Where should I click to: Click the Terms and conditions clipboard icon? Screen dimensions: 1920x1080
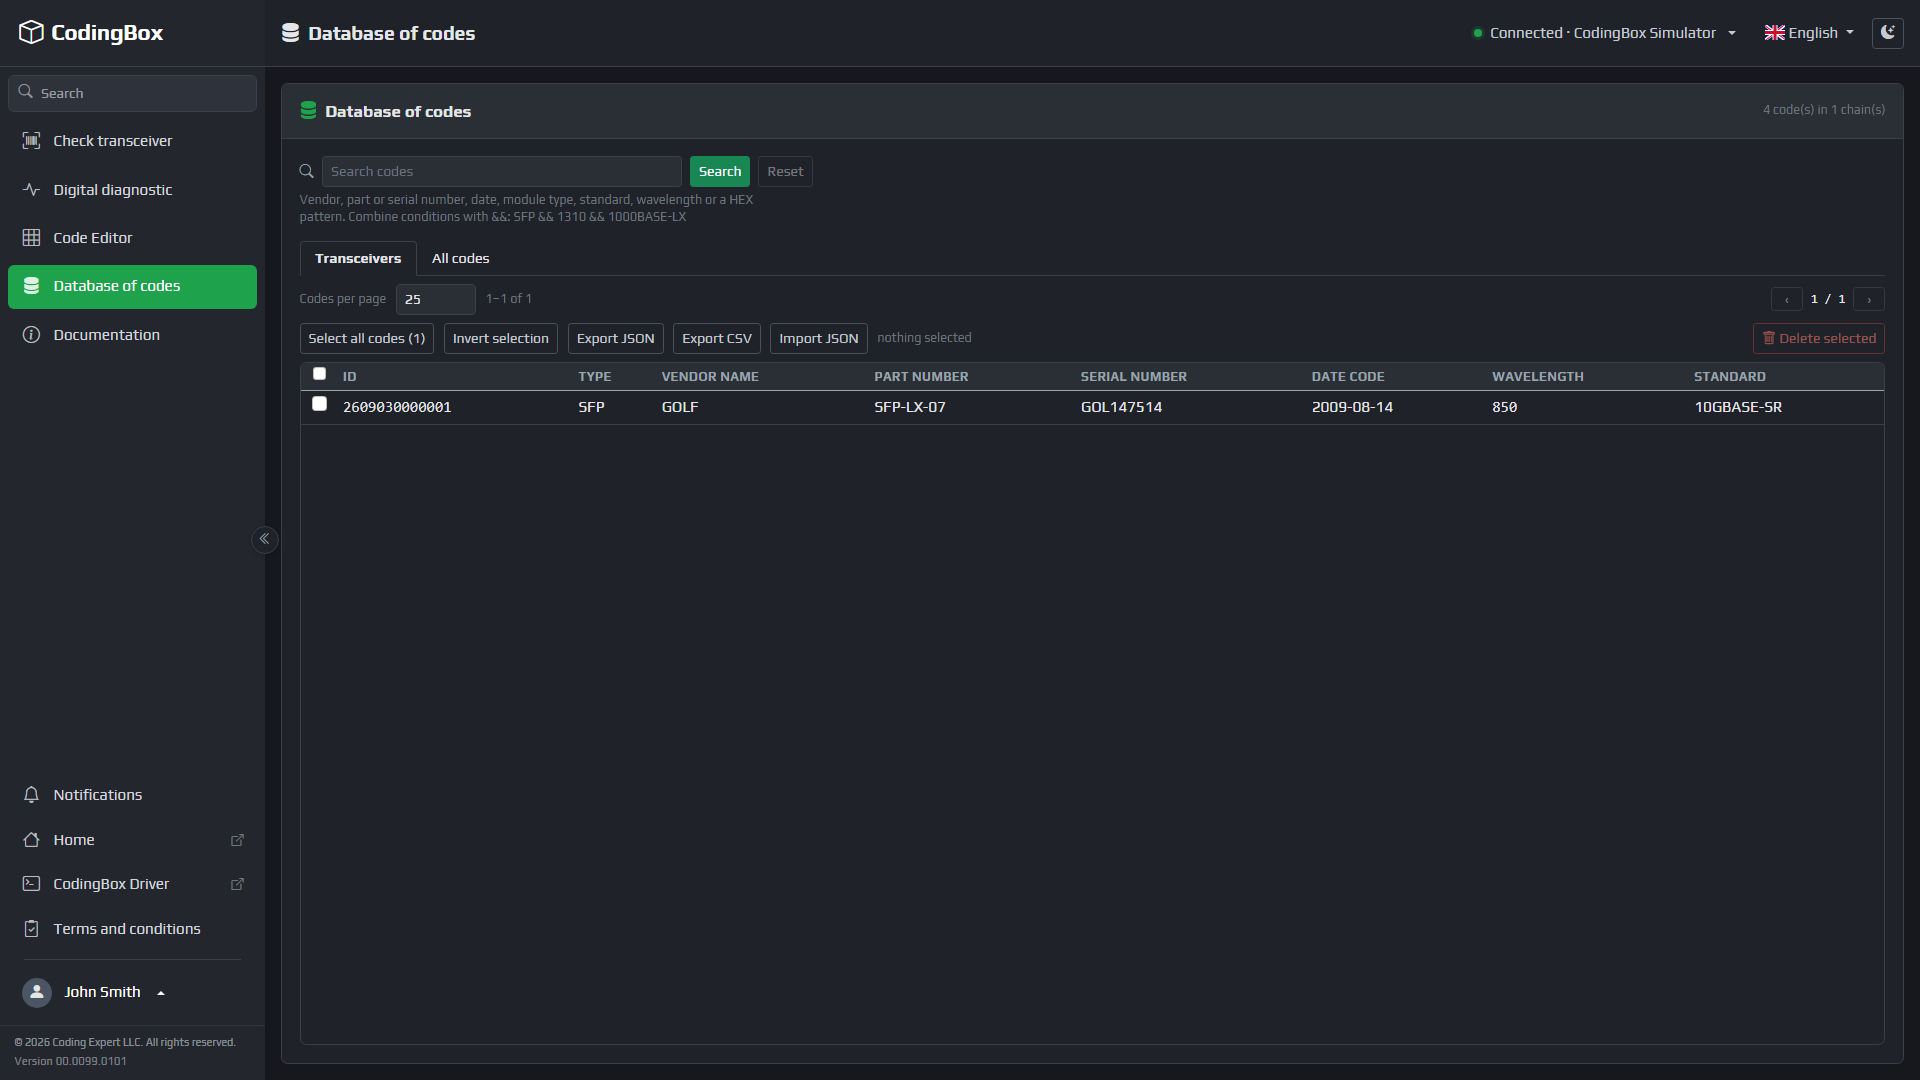32,929
